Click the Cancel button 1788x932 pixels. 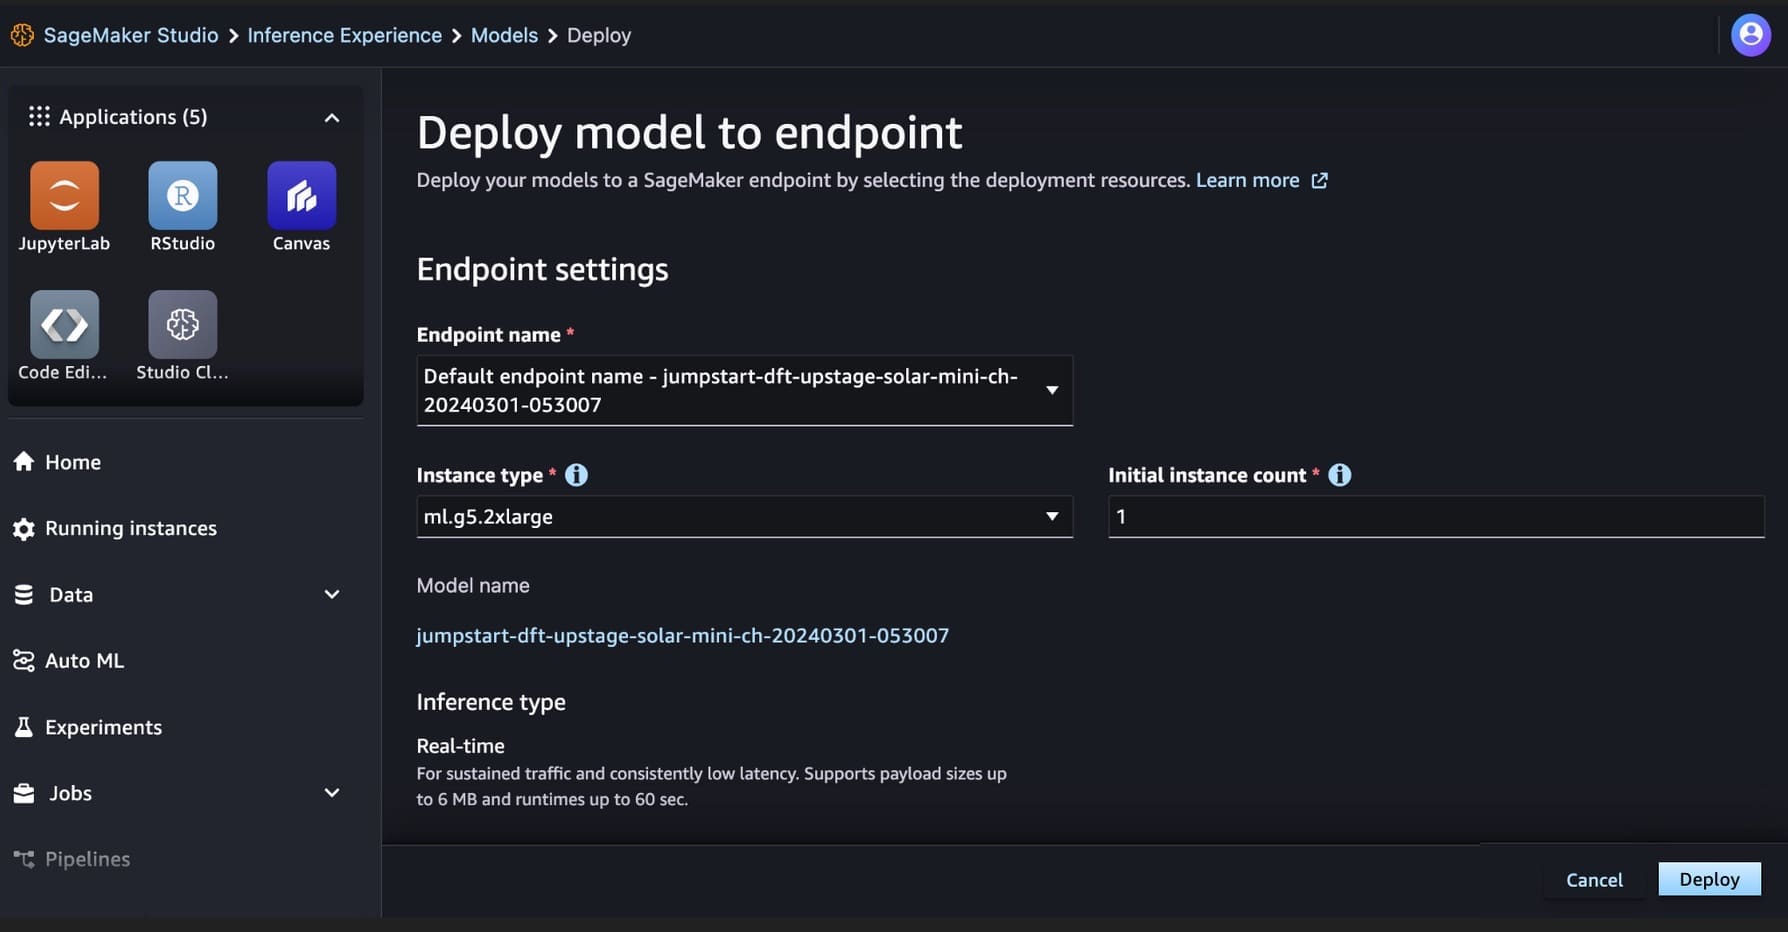[1594, 879]
